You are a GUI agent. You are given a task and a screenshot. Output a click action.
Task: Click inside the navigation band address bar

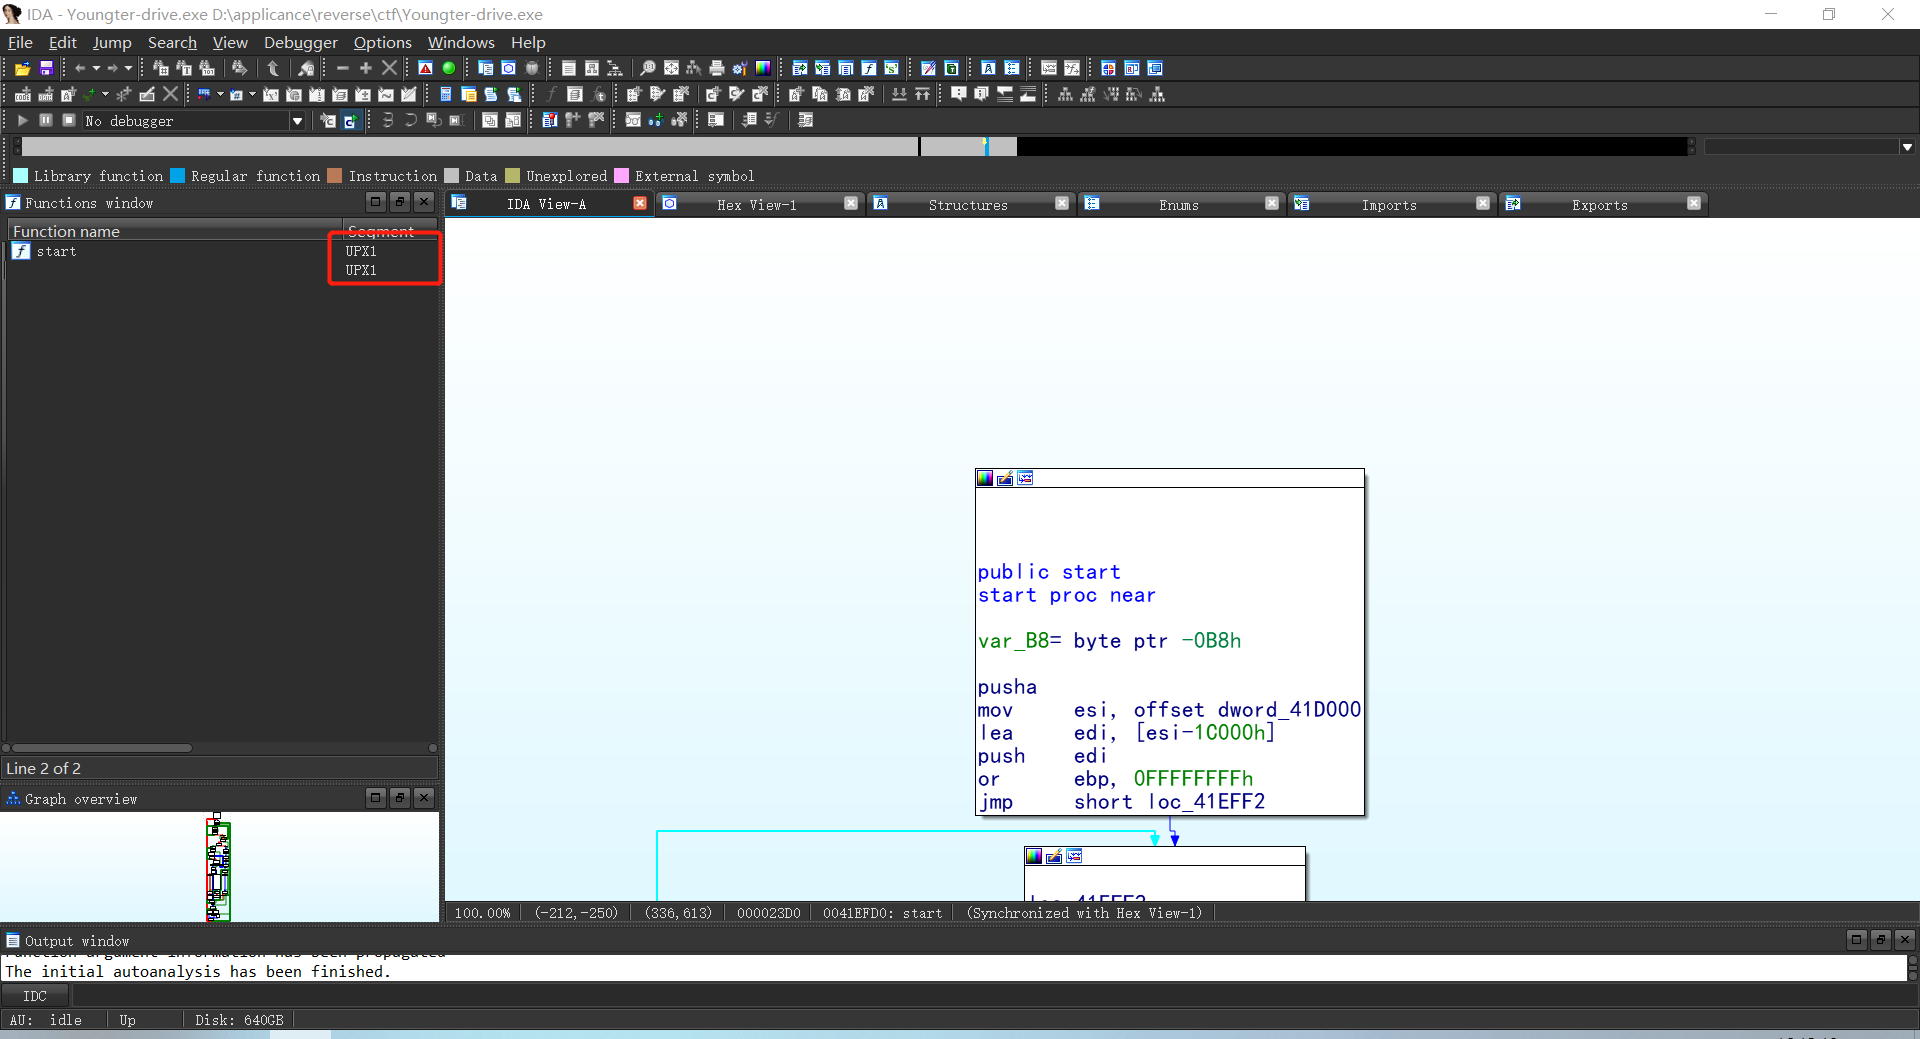500,146
